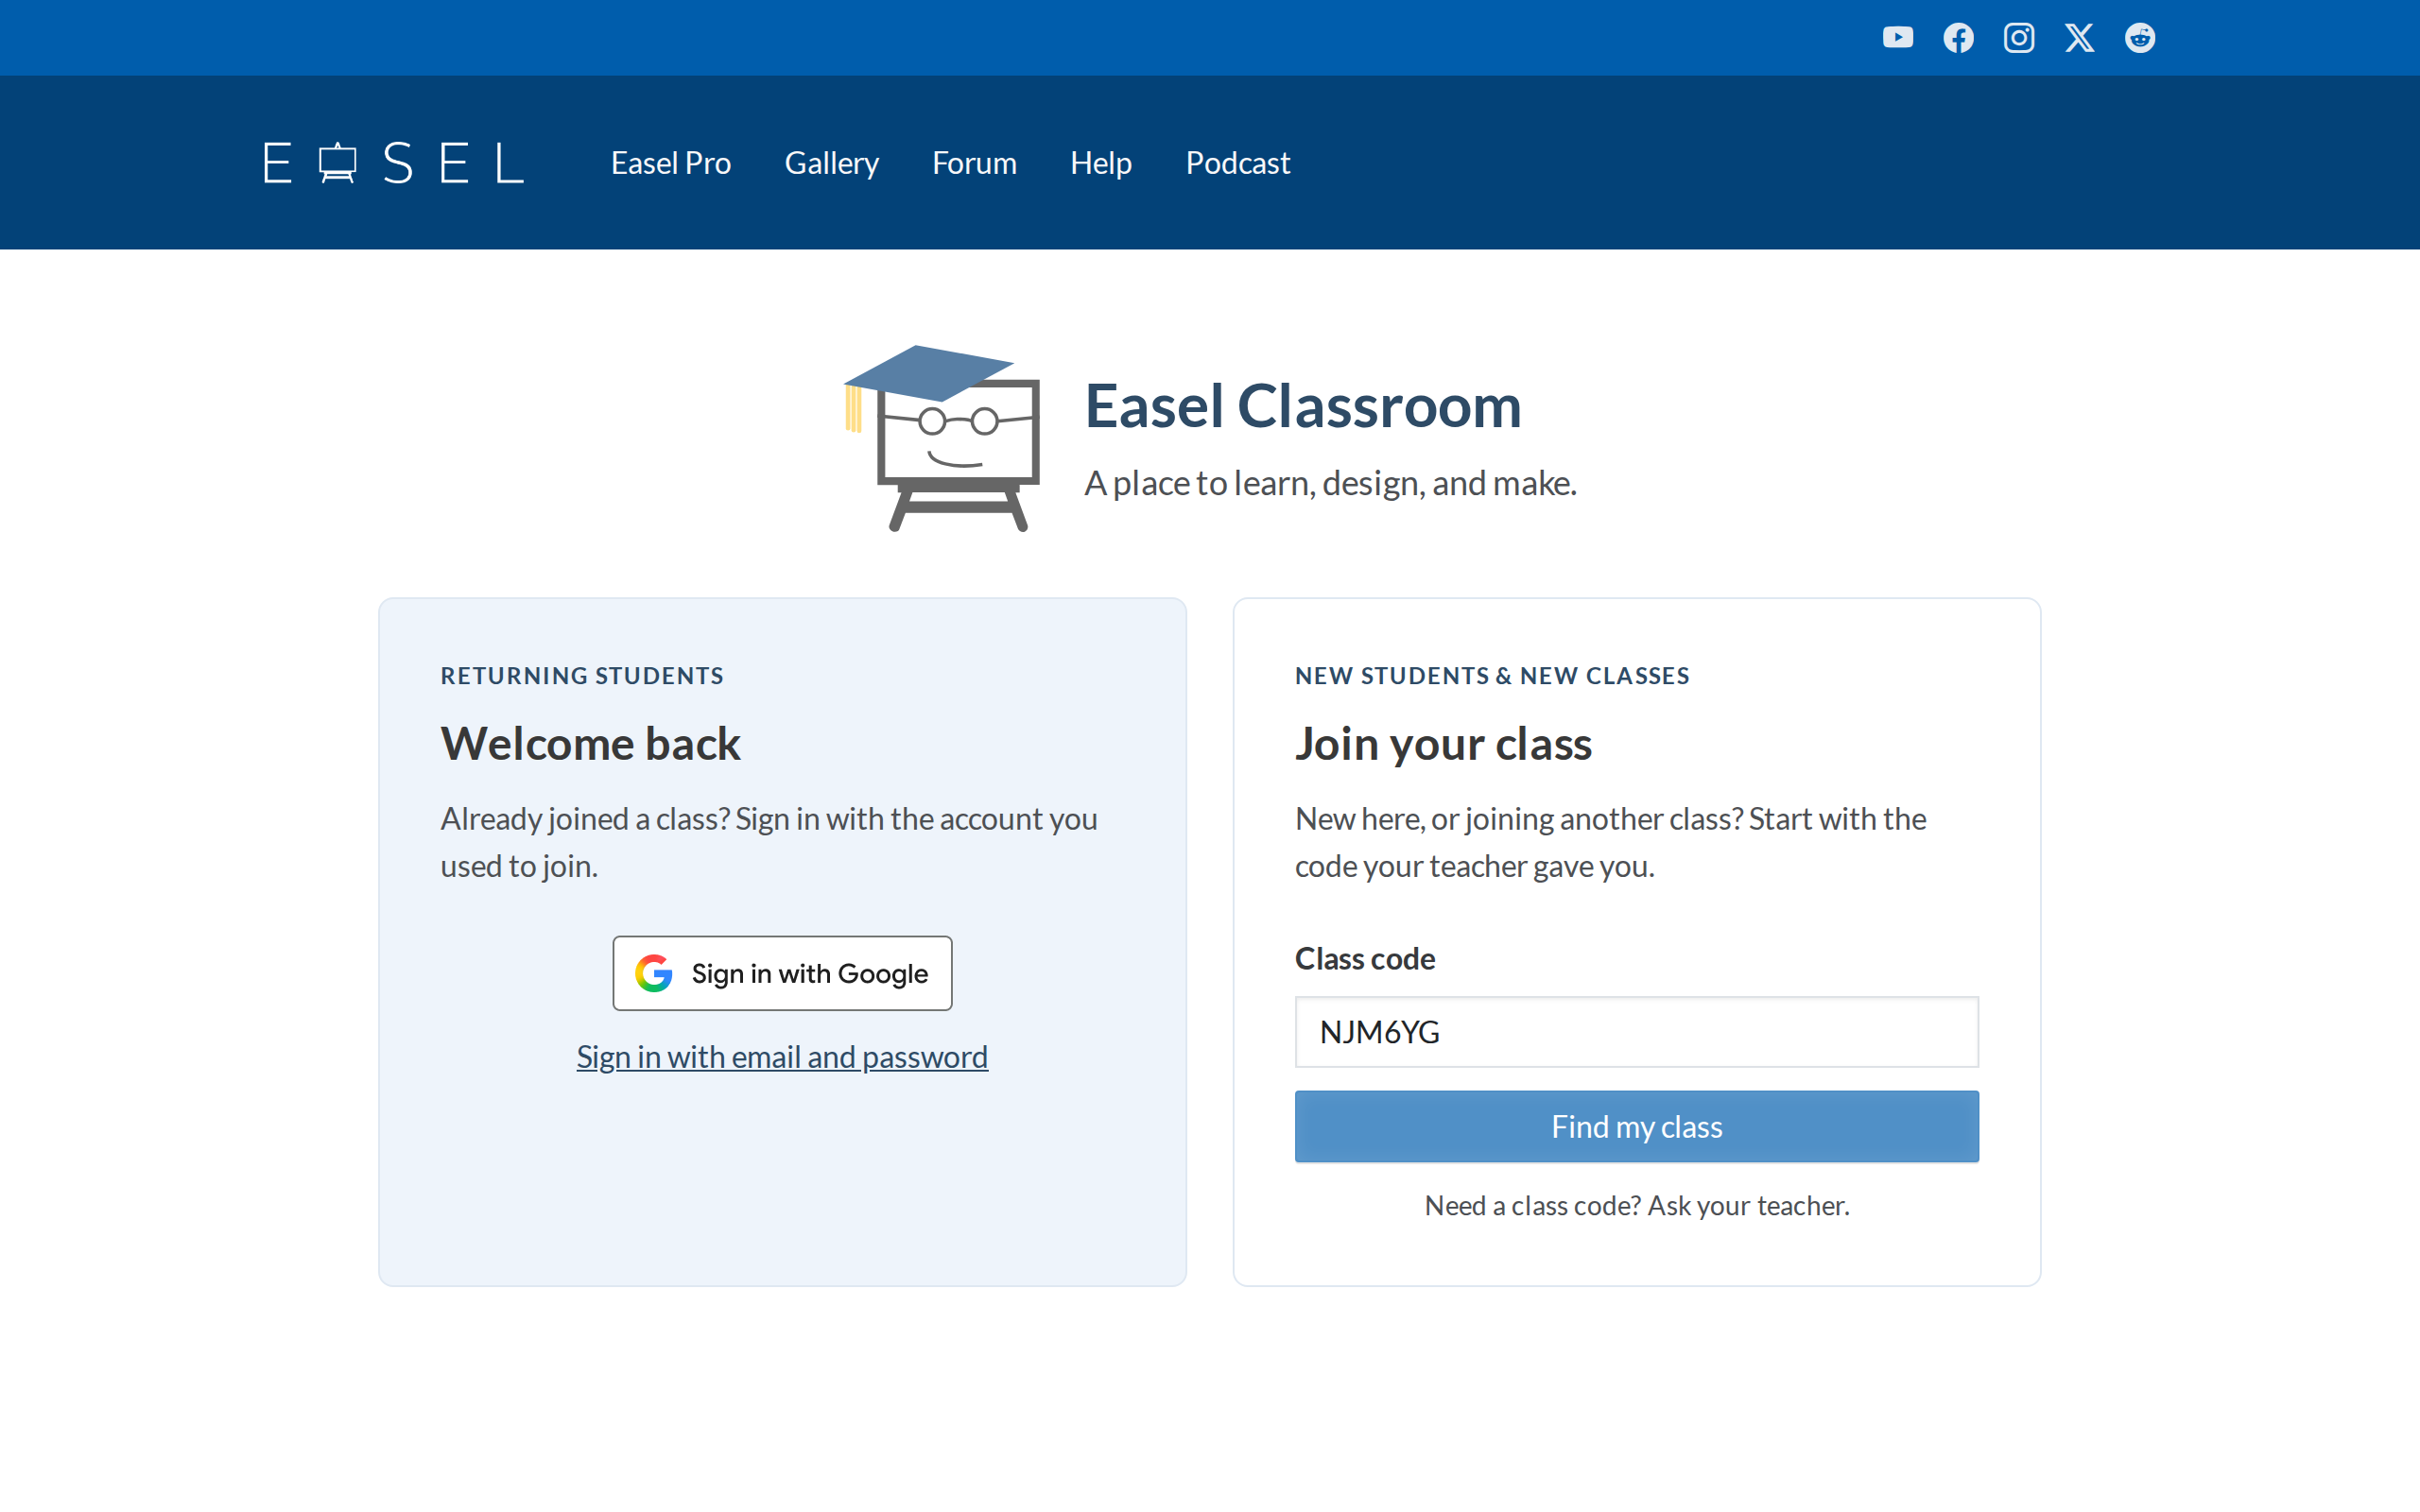This screenshot has height=1512, width=2420.
Task: Choose sign in with email and password
Action: tap(782, 1057)
